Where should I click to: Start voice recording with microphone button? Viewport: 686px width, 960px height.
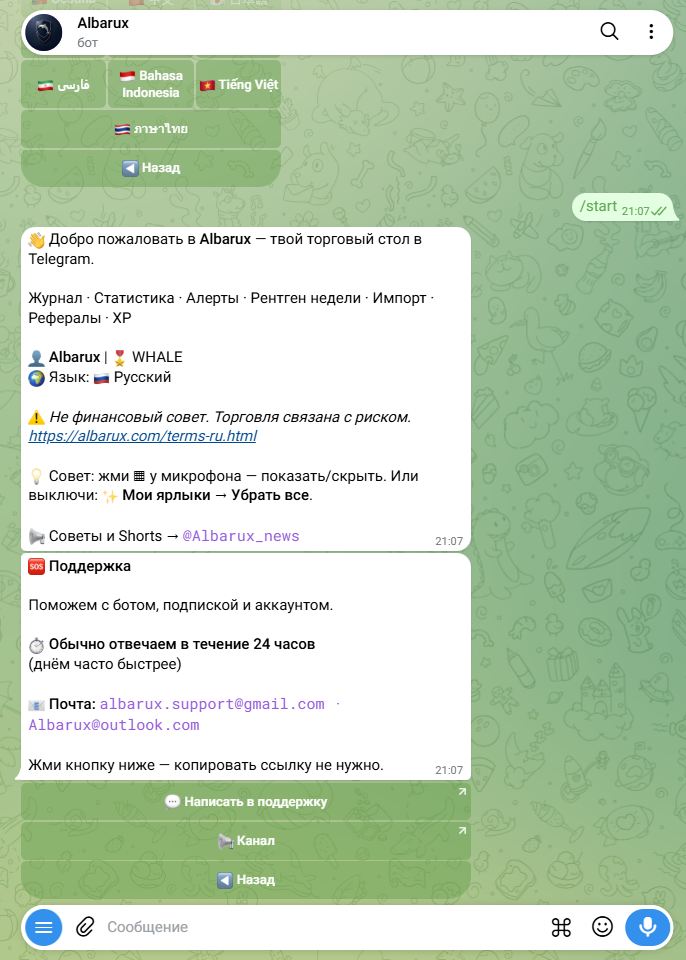tap(647, 927)
